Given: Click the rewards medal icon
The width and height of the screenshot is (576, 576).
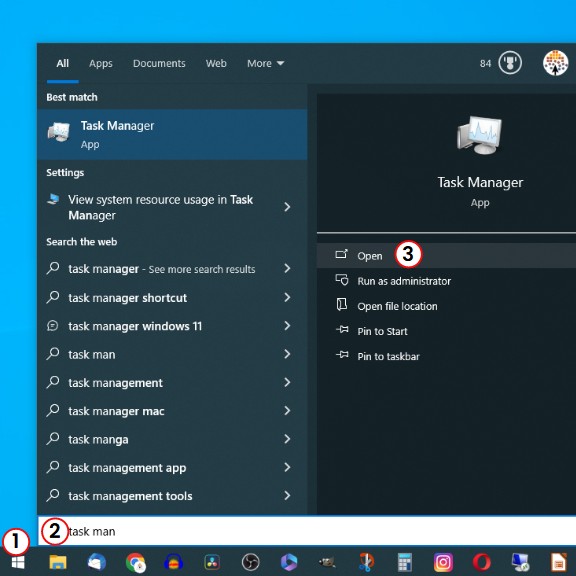Looking at the screenshot, I should click(510, 63).
